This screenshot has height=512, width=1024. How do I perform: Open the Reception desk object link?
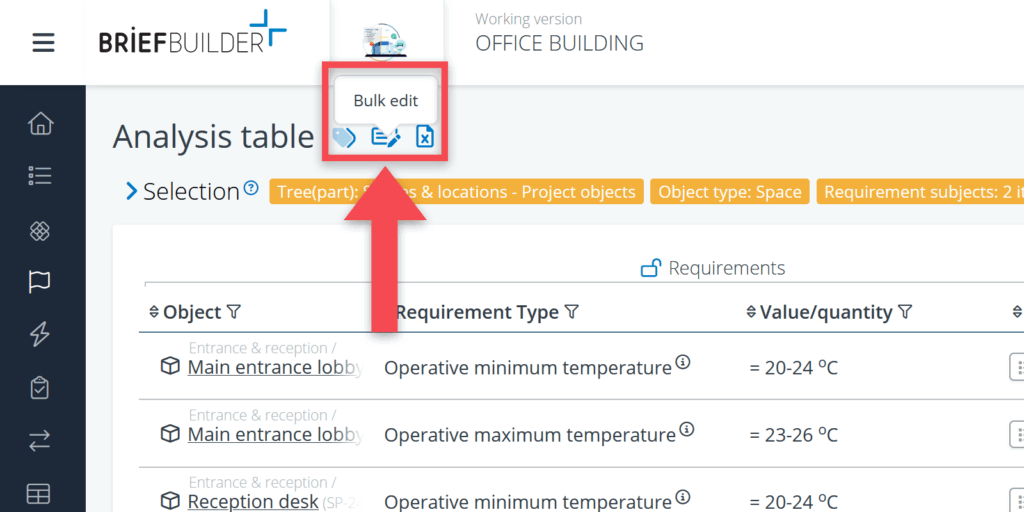(252, 501)
